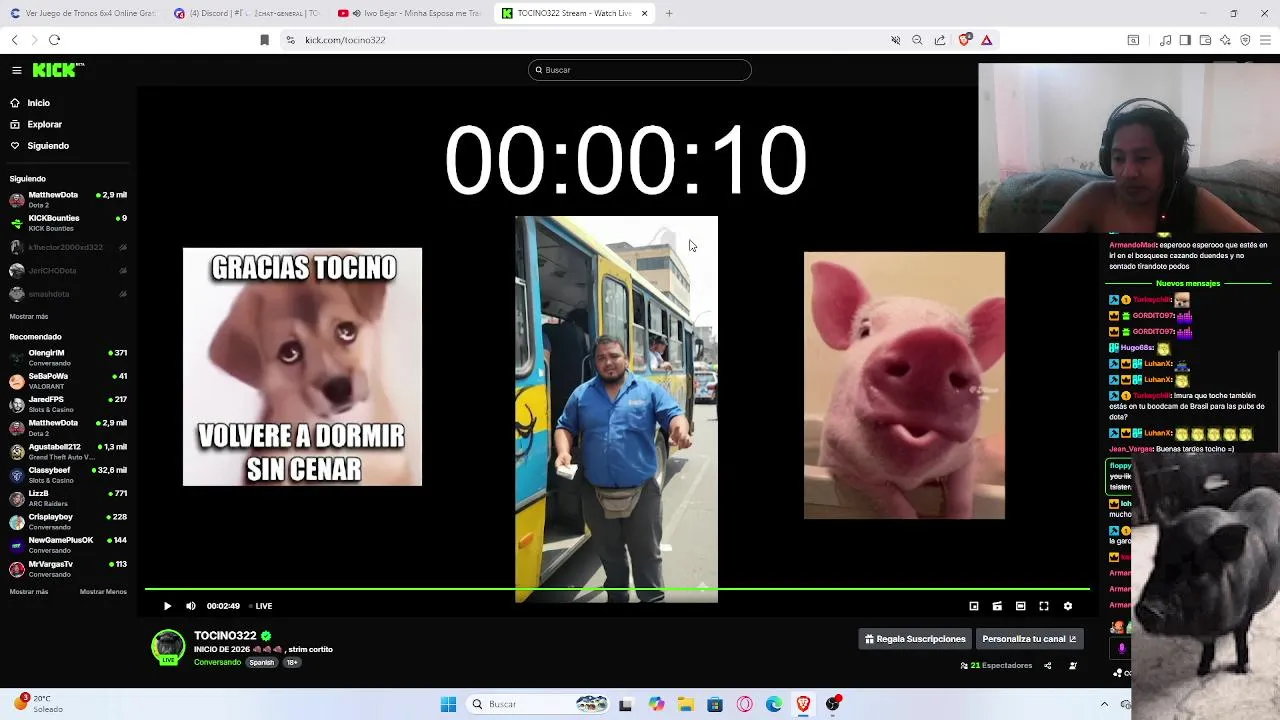Go to Inicio in the sidebar
1280x720 pixels.
click(x=38, y=103)
